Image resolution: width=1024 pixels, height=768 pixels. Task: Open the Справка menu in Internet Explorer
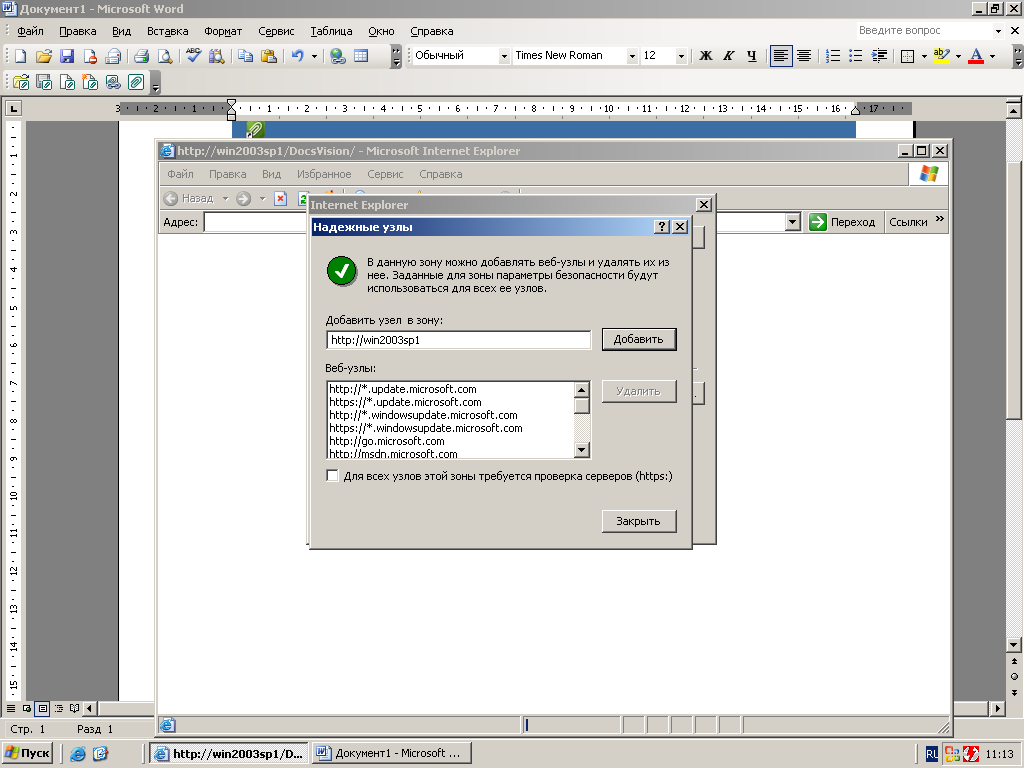[441, 174]
